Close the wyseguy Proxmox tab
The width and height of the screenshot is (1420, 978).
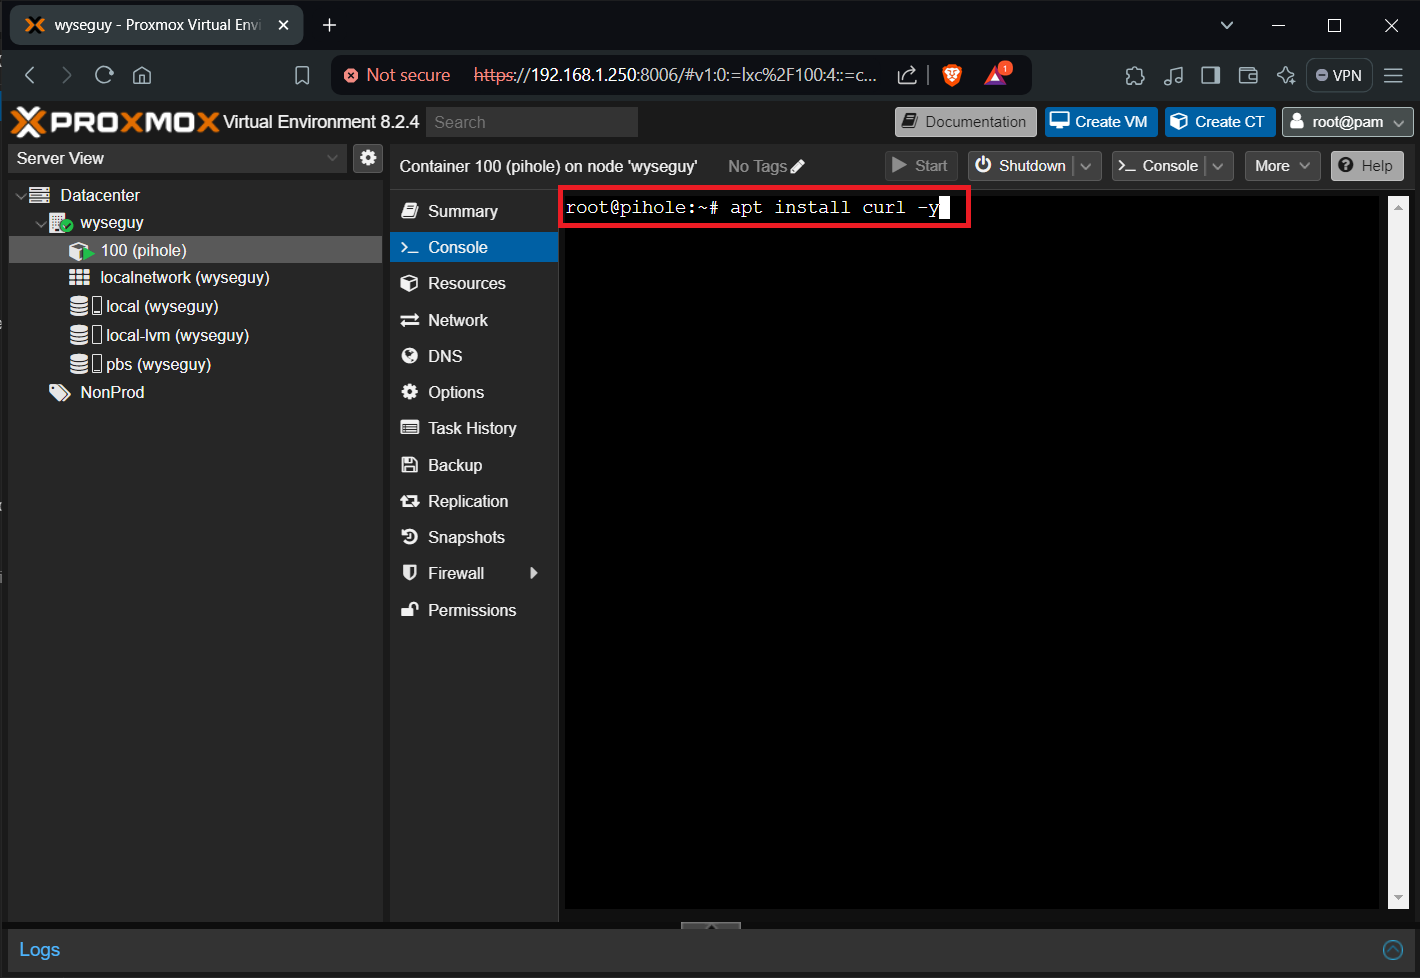pos(283,25)
